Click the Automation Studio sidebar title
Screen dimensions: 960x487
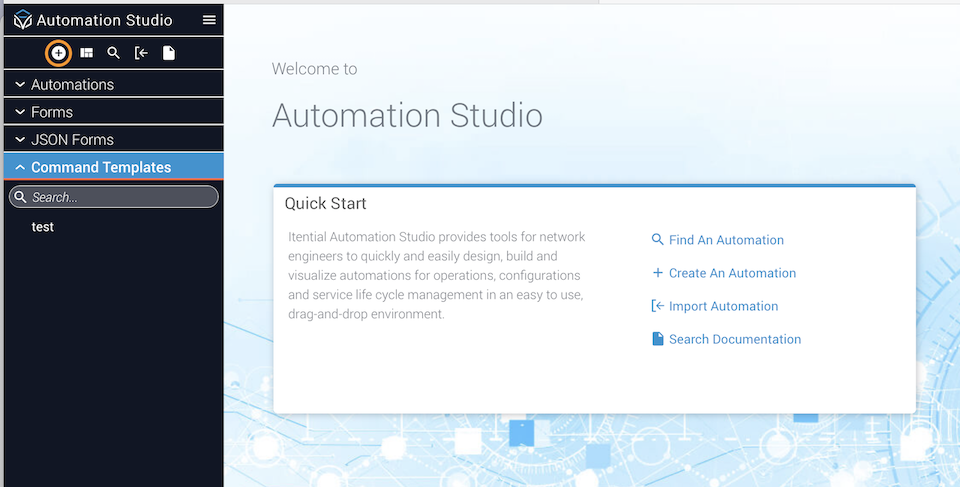pos(104,20)
